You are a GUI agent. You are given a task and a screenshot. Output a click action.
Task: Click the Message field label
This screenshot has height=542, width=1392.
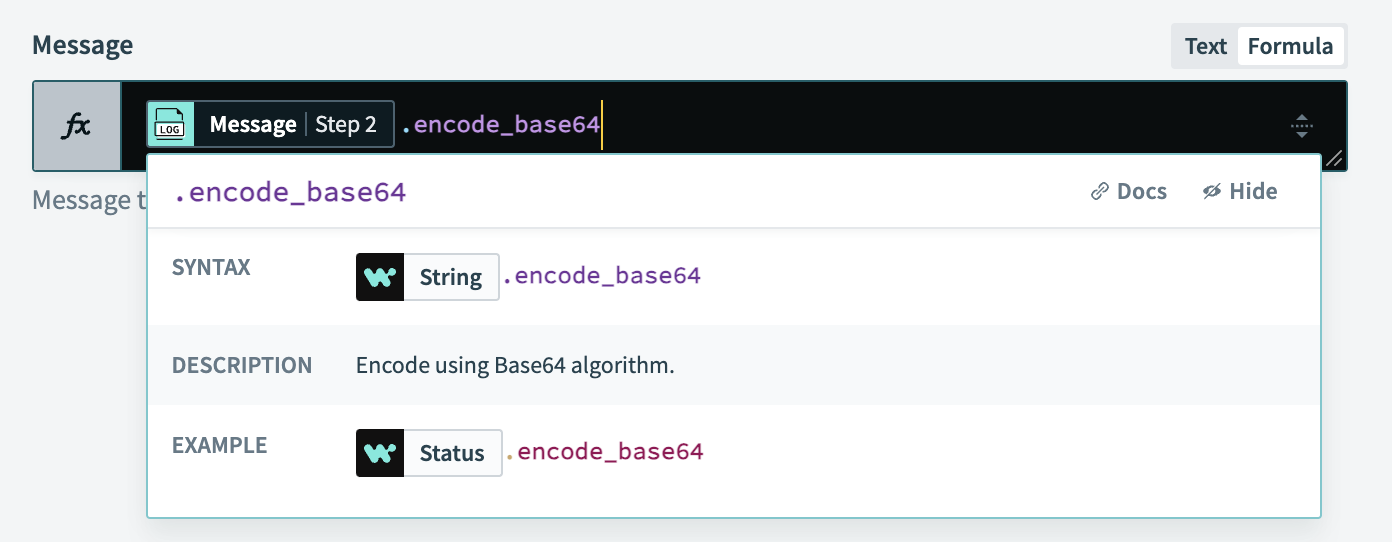click(83, 45)
